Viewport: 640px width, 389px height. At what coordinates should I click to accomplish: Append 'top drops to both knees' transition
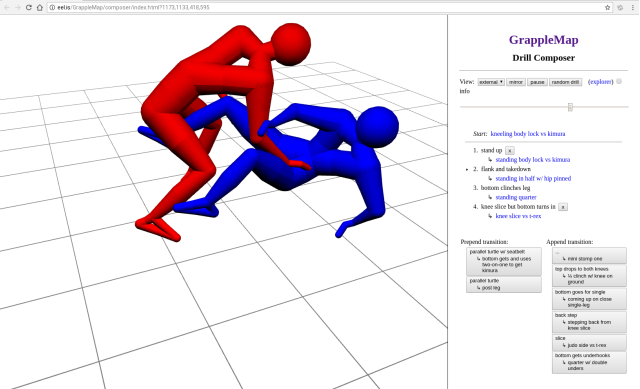[589, 276]
